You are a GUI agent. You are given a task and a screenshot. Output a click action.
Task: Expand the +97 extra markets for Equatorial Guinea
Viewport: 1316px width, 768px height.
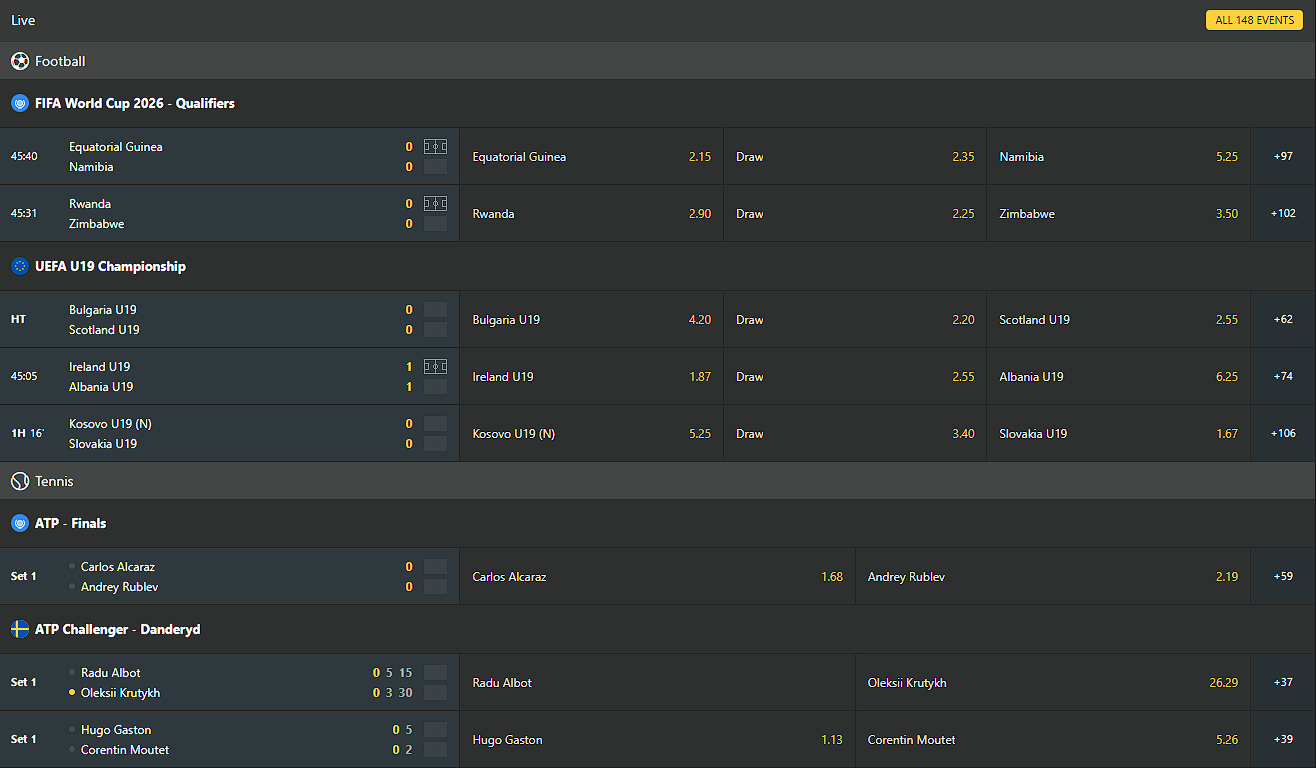tap(1283, 156)
